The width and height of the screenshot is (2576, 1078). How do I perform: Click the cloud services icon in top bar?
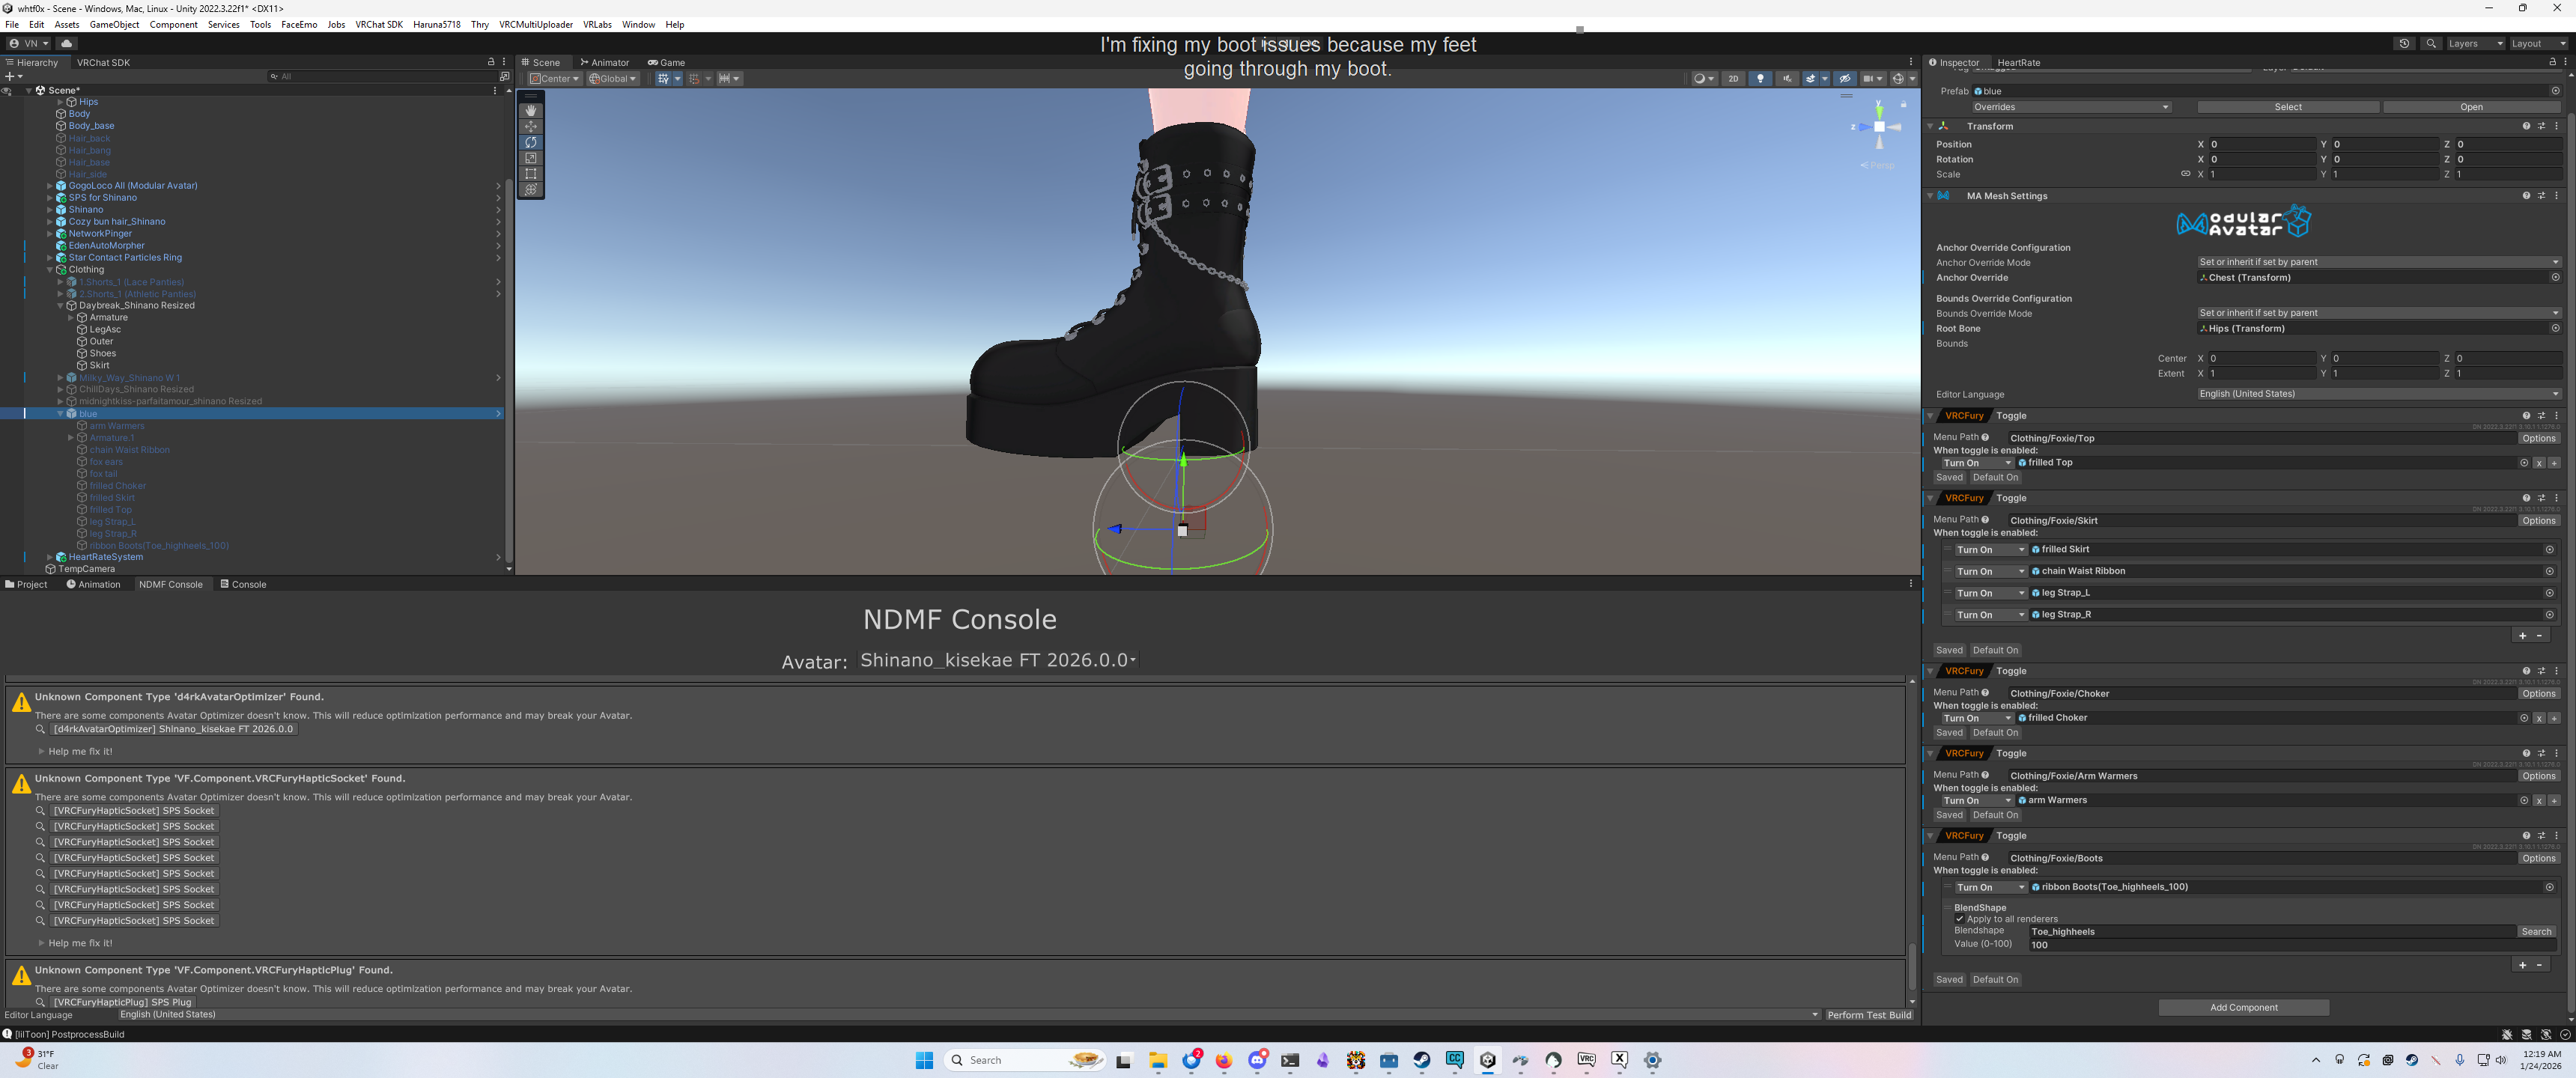pos(67,44)
